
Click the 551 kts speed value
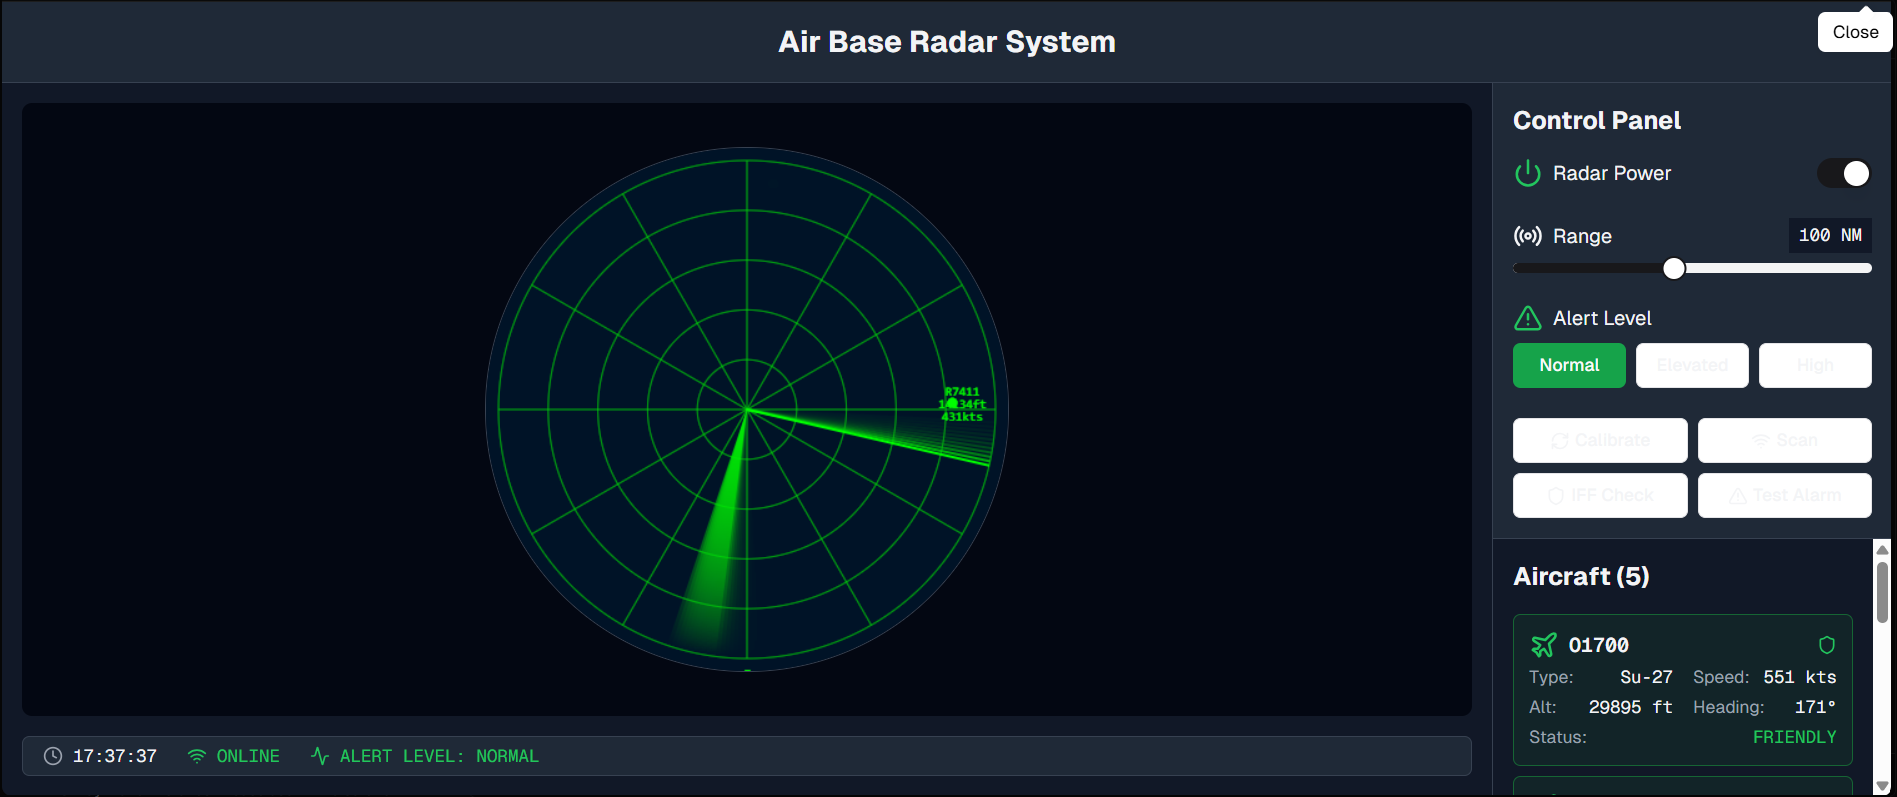point(1800,677)
